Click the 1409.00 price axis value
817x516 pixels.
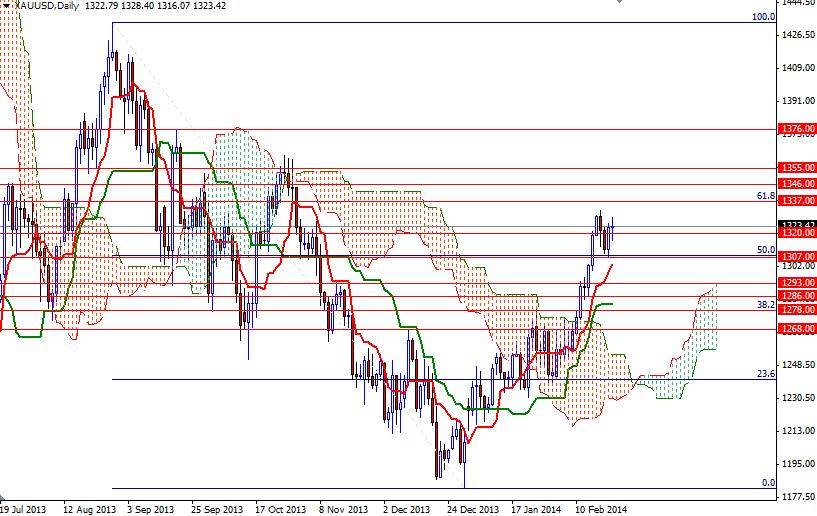798,67
